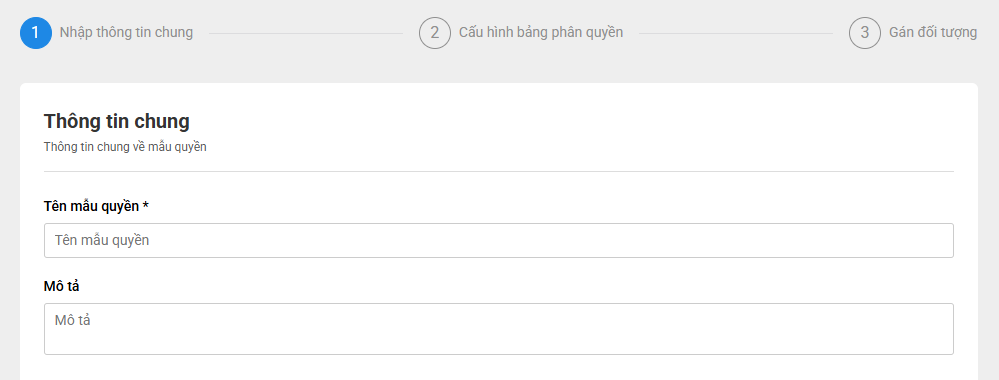Click the gray placeholder text "Tên mẫu quyền"

pyautogui.click(x=102, y=240)
